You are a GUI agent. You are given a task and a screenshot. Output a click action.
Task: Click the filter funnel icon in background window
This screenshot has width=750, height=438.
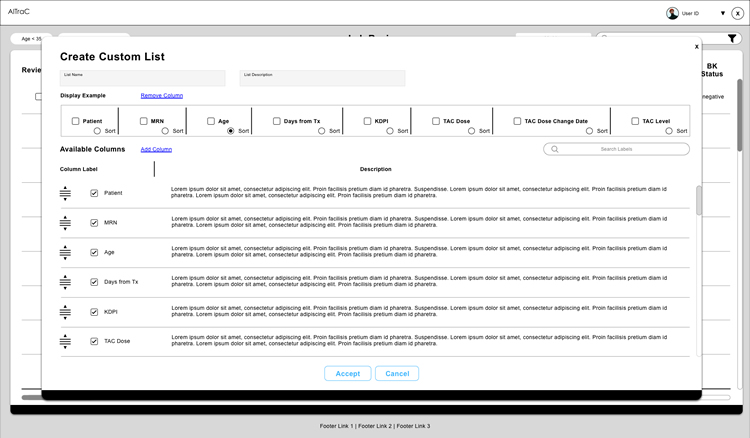732,39
